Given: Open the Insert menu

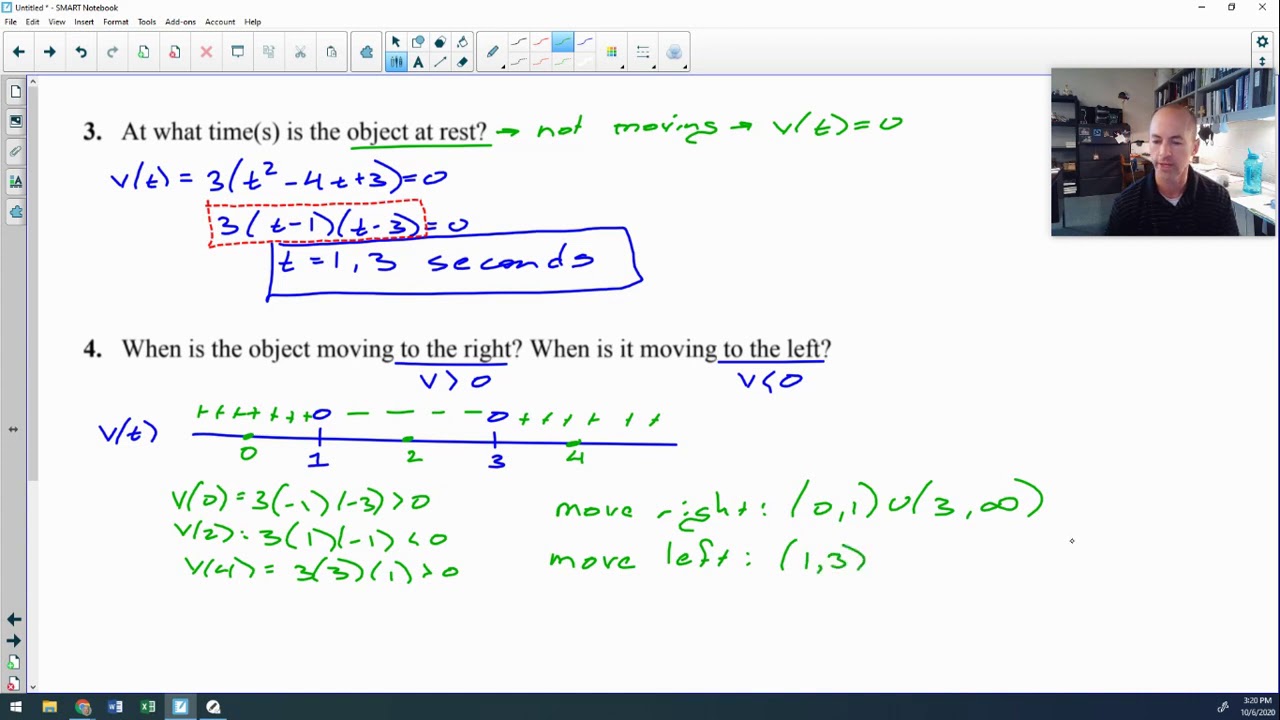Looking at the screenshot, I should click(84, 21).
